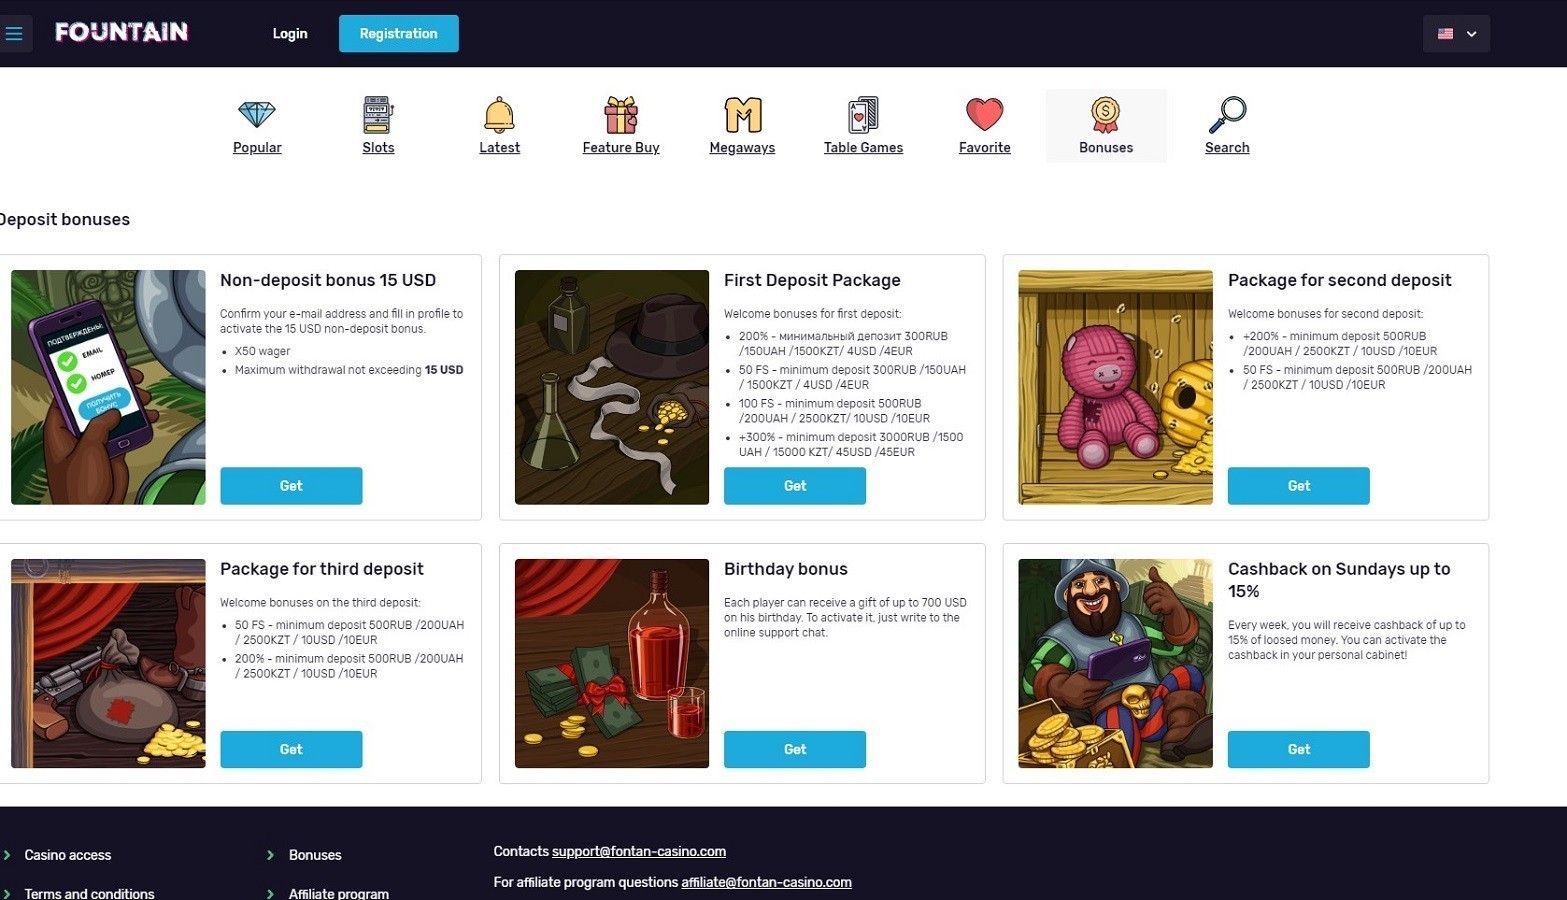Screen dimensions: 1567x900
Task: Click the Login menu item
Action: [x=290, y=33]
